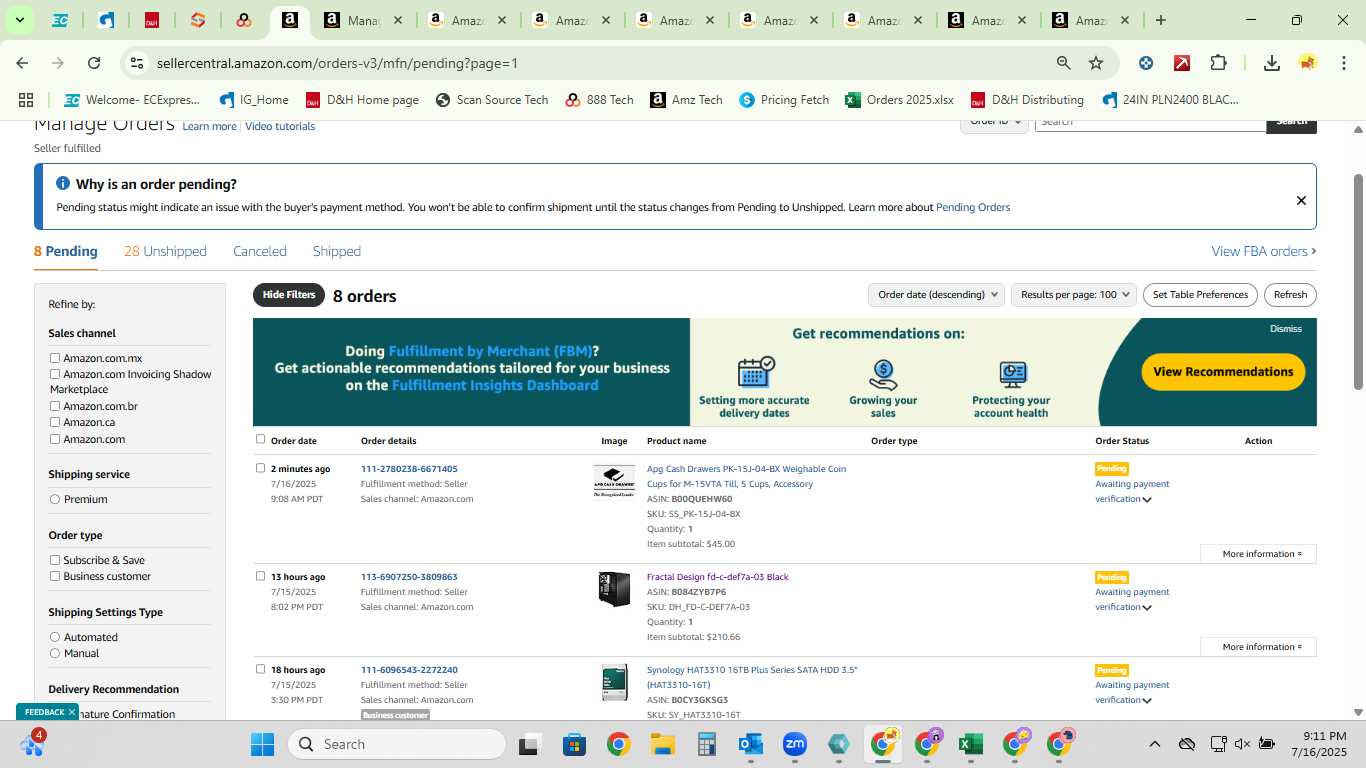The height and width of the screenshot is (768, 1366).
Task: Check Amazon.com.mx sales channel
Action: [55, 358]
